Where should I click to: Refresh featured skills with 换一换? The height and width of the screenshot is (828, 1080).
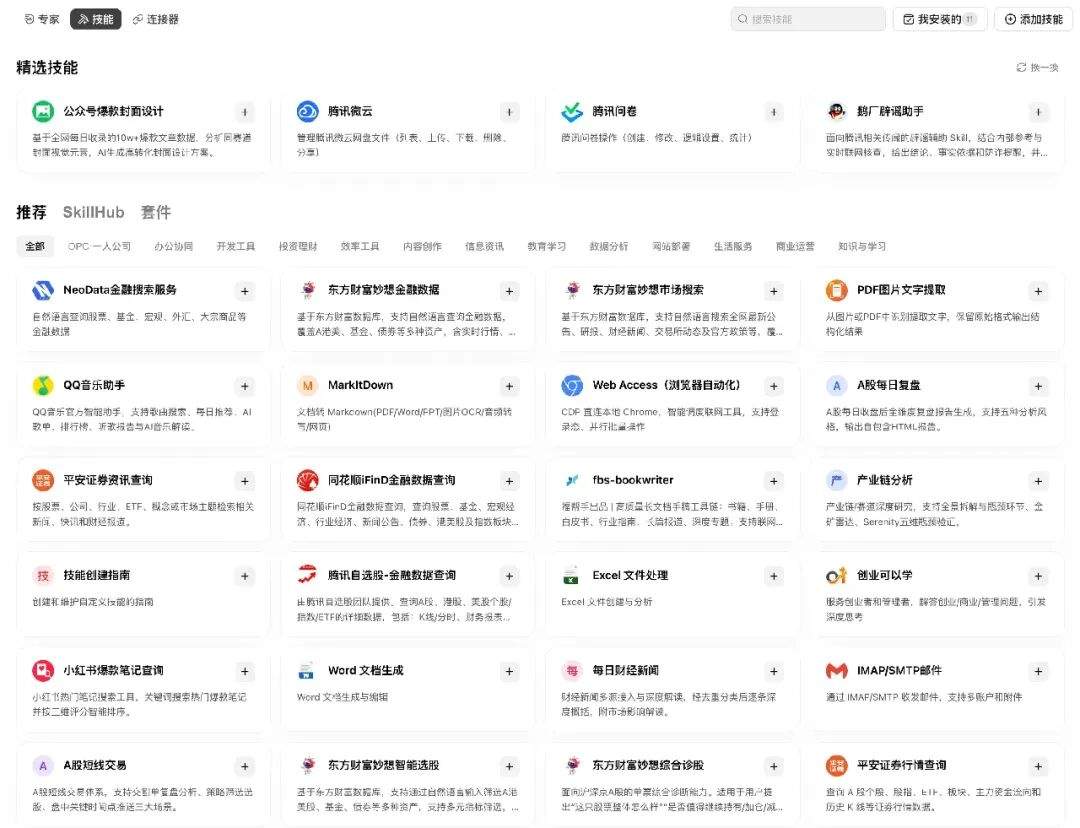(x=1037, y=68)
